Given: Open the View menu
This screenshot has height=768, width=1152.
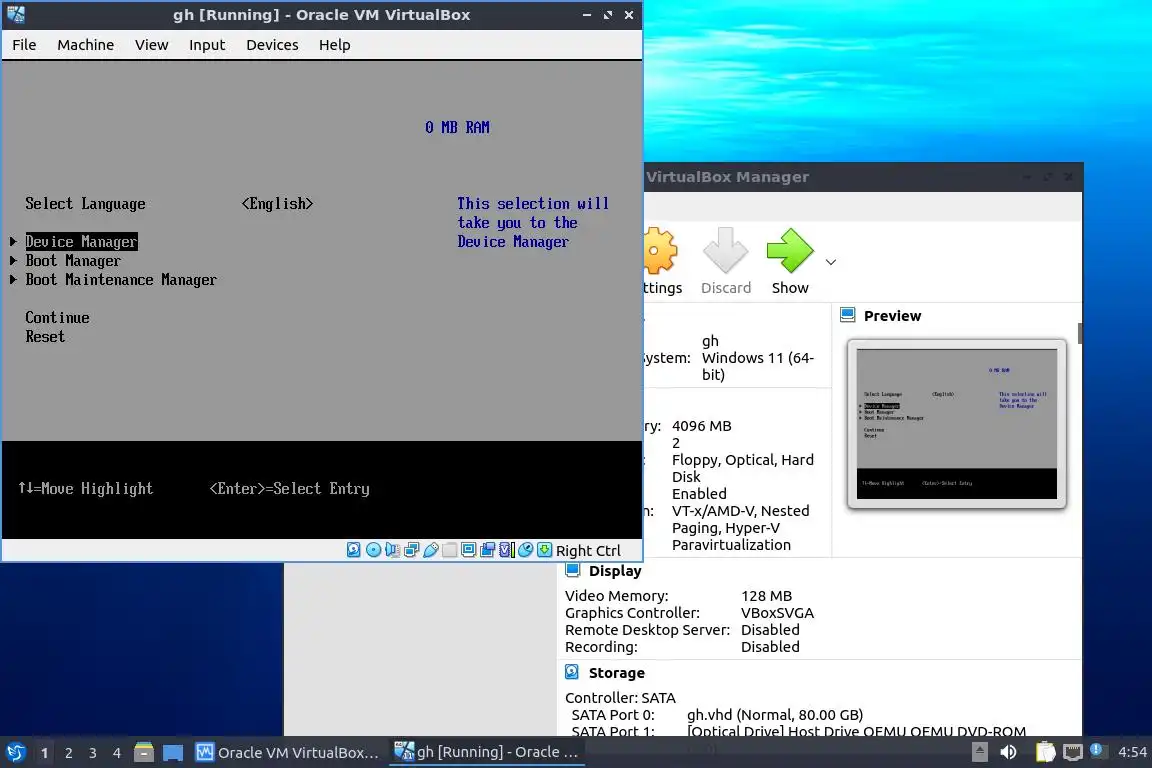Looking at the screenshot, I should point(151,45).
